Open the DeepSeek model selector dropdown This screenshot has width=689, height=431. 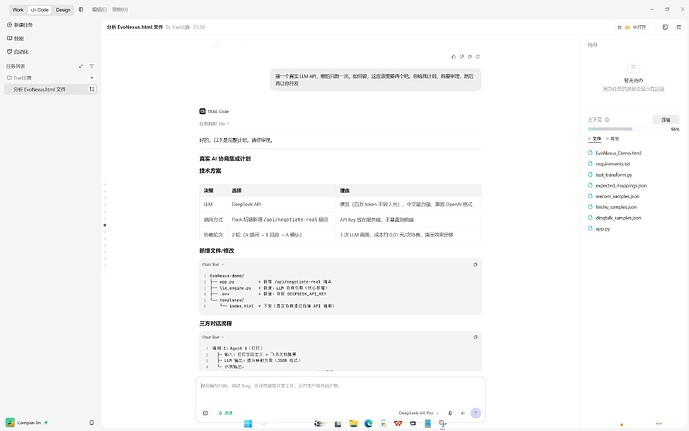click(418, 413)
